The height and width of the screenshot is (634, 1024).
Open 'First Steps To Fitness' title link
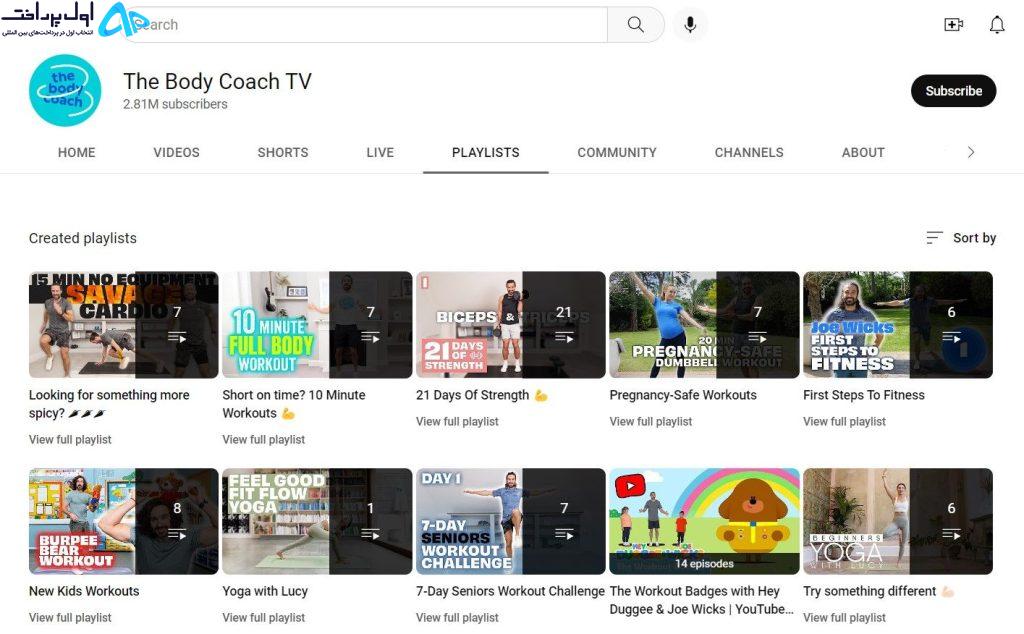click(x=864, y=395)
